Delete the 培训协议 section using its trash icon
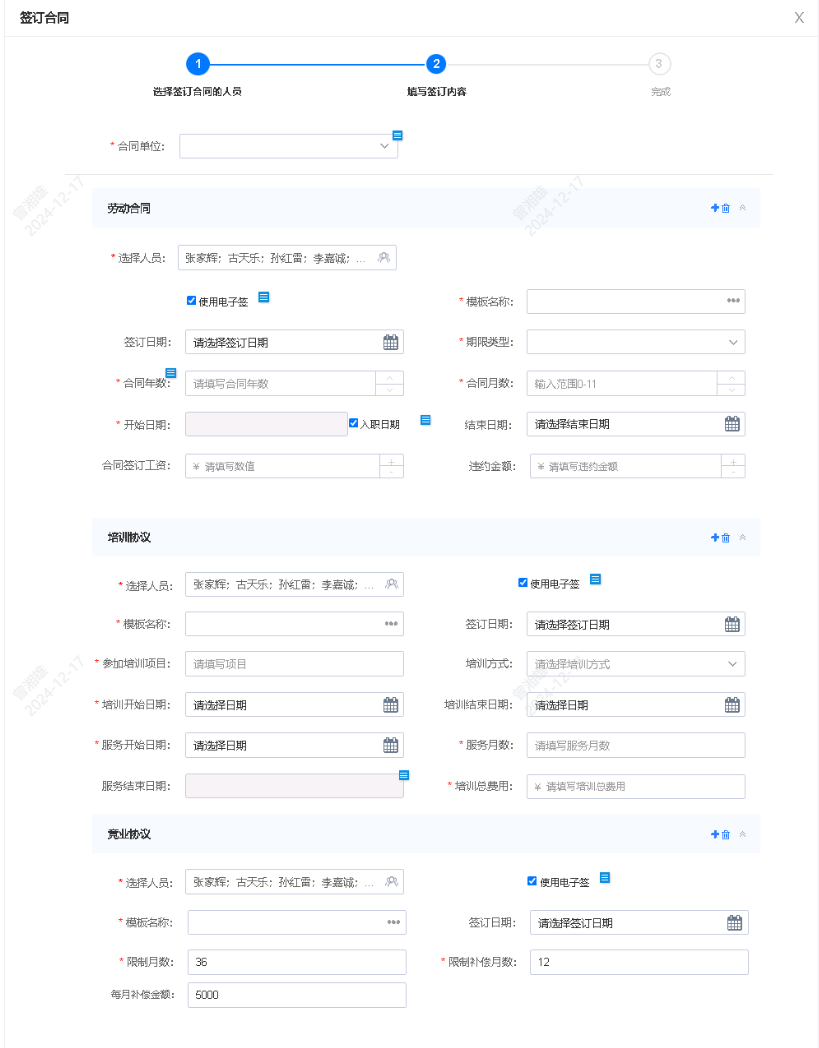 726,537
